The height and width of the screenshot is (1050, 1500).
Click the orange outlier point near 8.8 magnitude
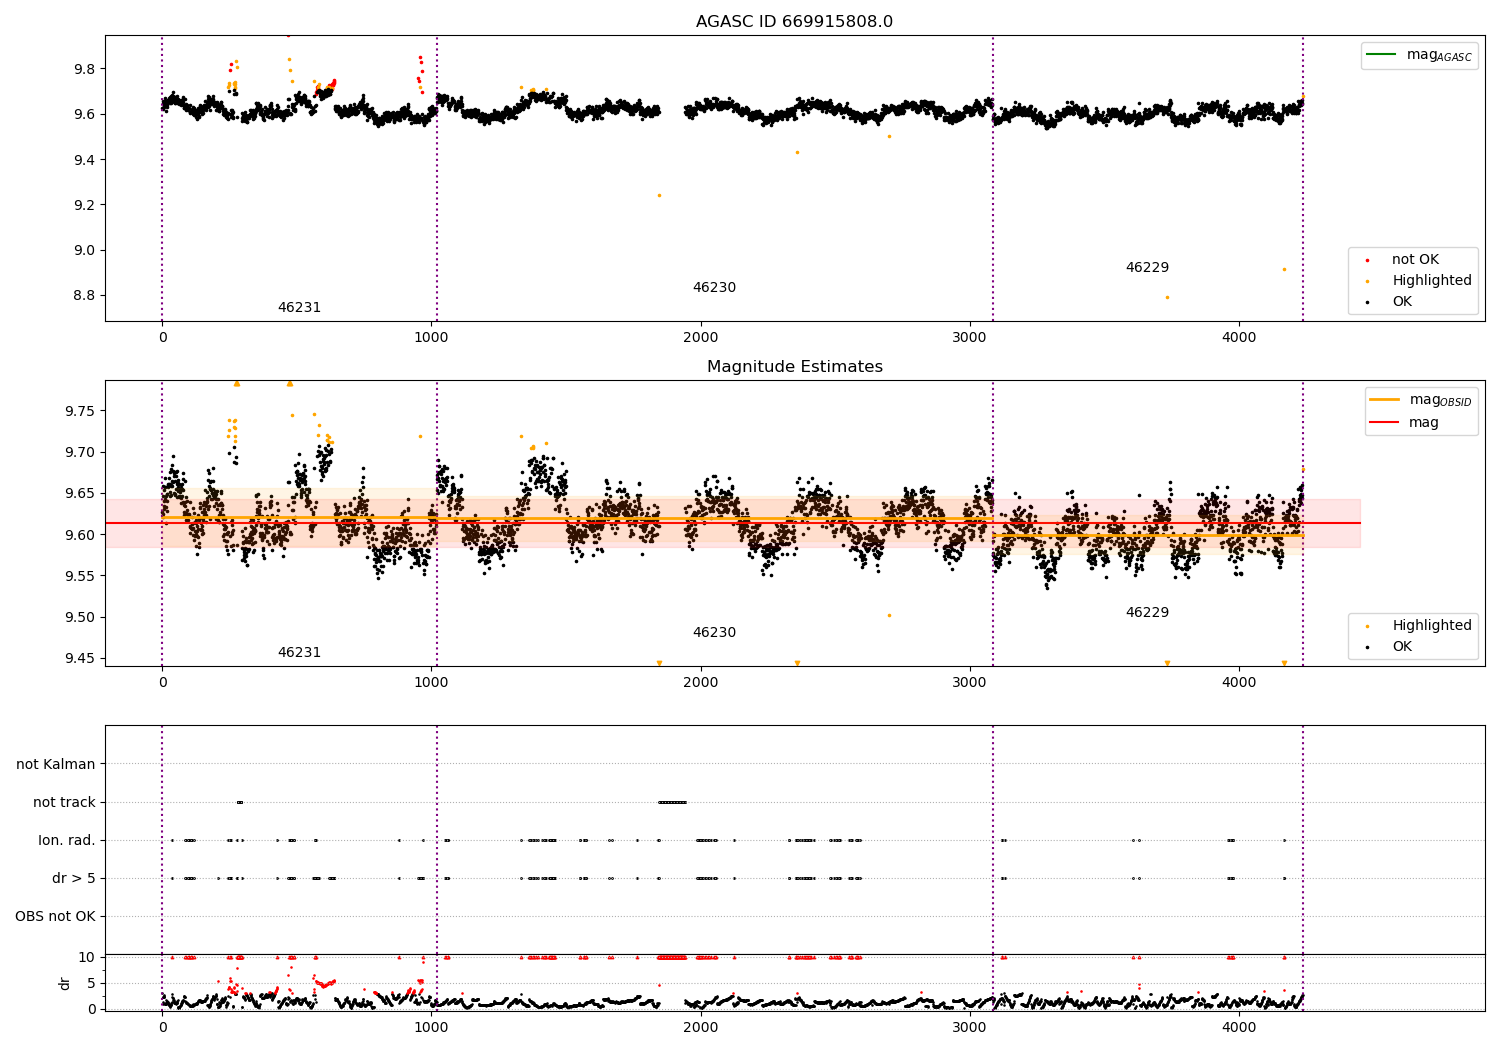(1166, 297)
